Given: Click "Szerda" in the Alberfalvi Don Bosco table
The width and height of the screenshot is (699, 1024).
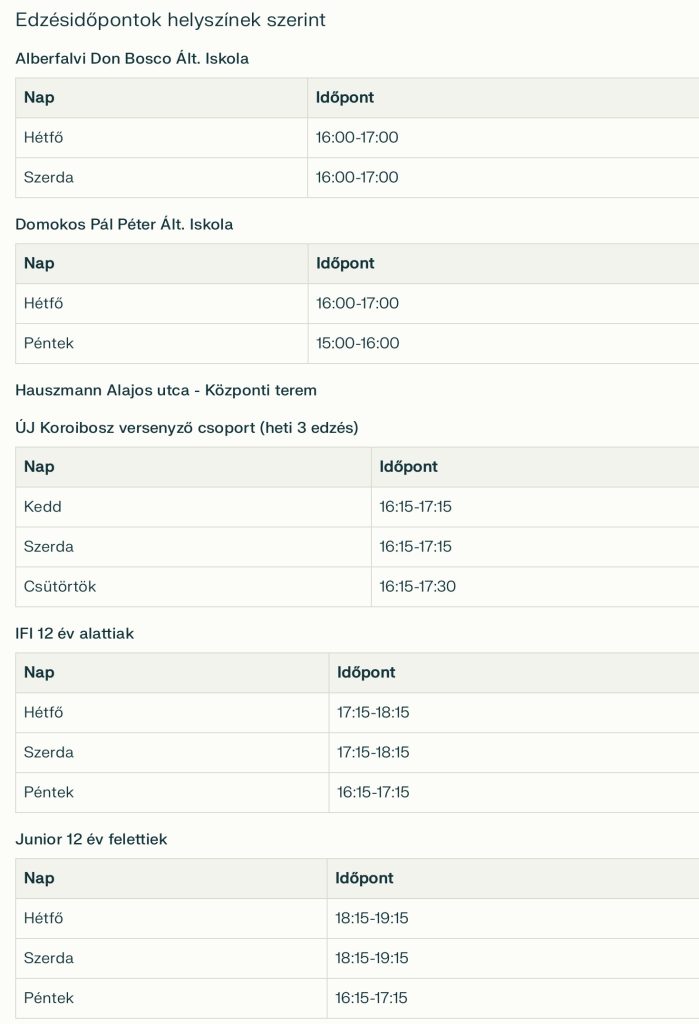Looking at the screenshot, I should (49, 178).
